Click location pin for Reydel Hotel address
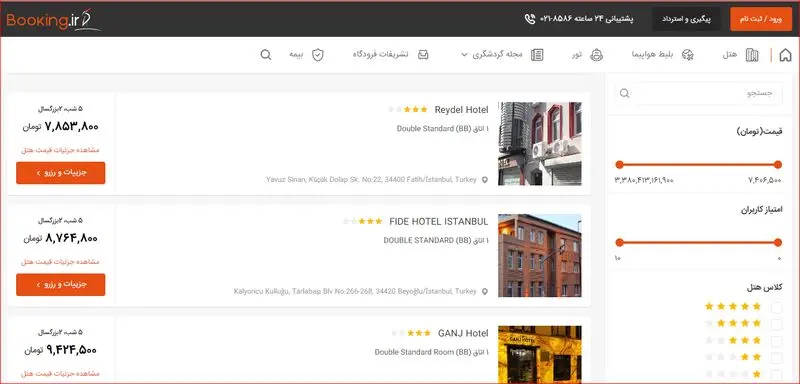 (485, 180)
